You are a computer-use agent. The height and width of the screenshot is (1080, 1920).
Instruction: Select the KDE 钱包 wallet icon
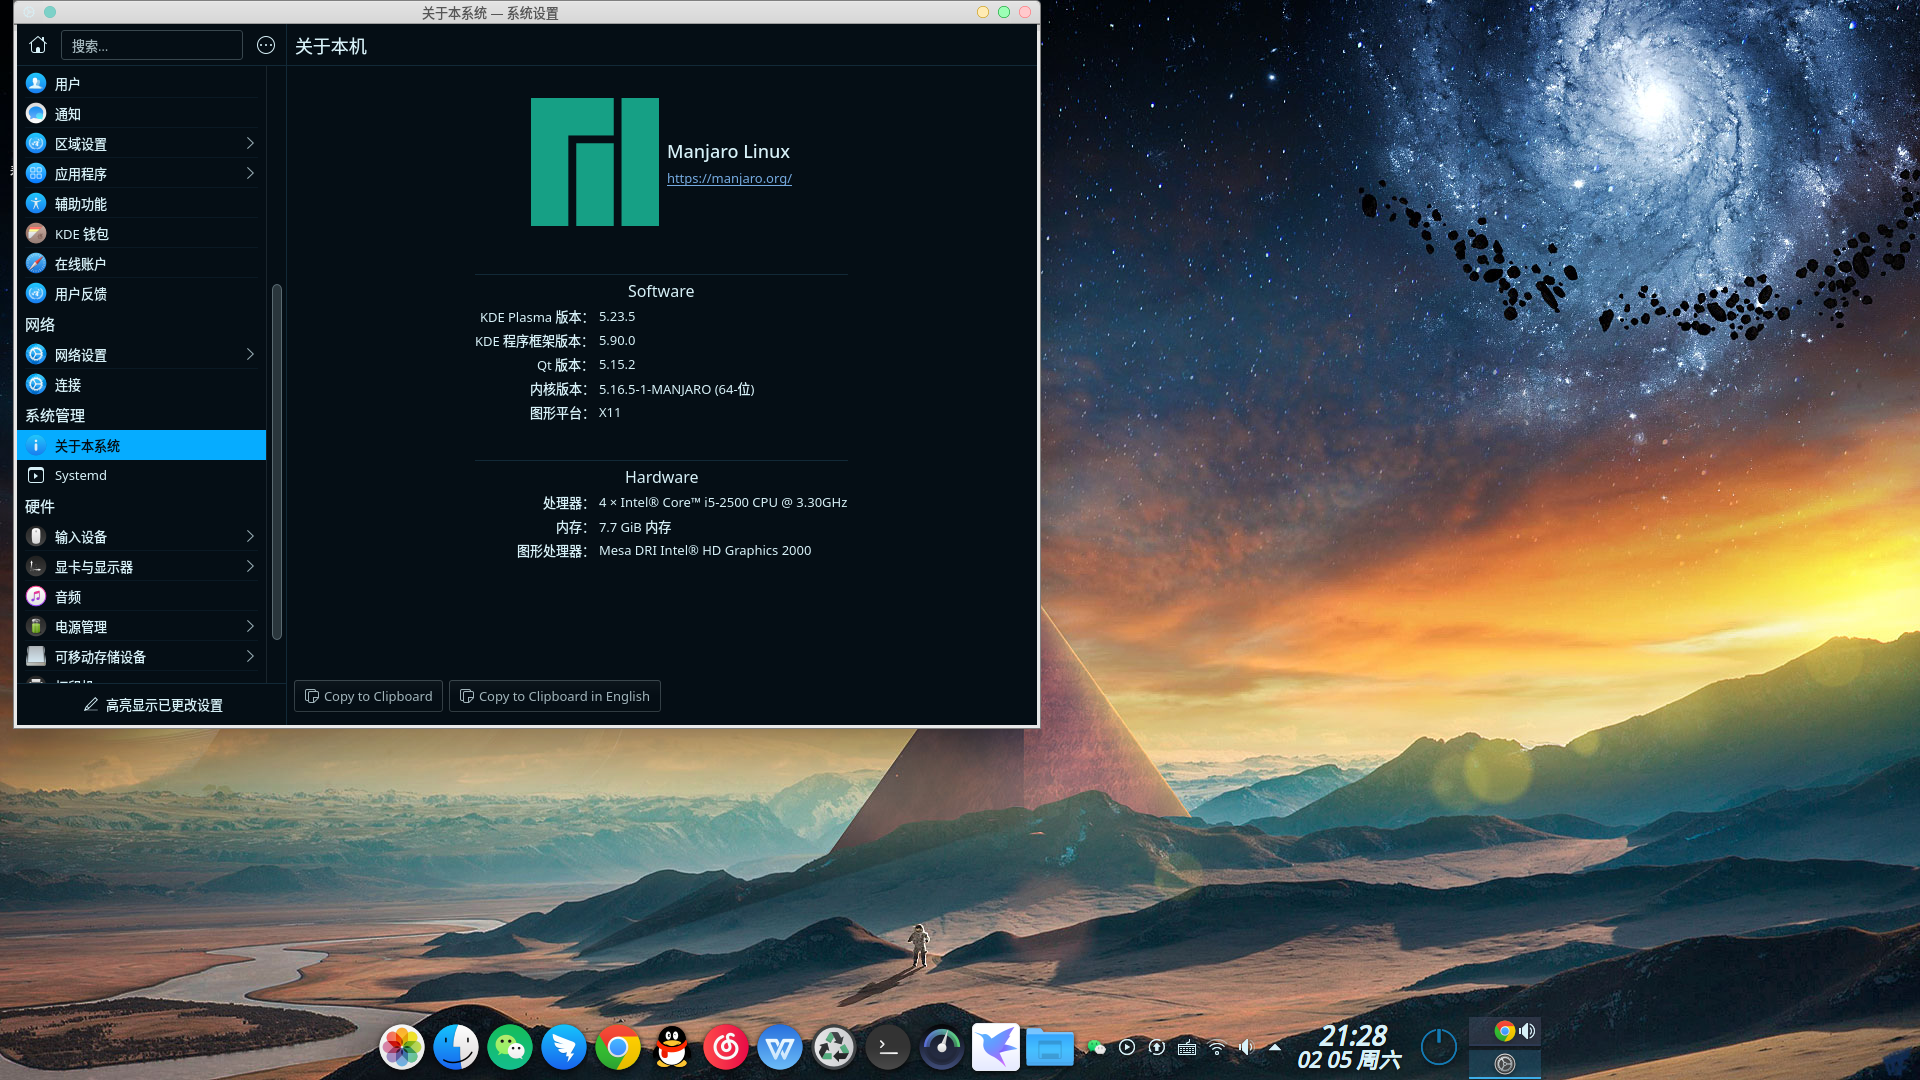(x=36, y=233)
